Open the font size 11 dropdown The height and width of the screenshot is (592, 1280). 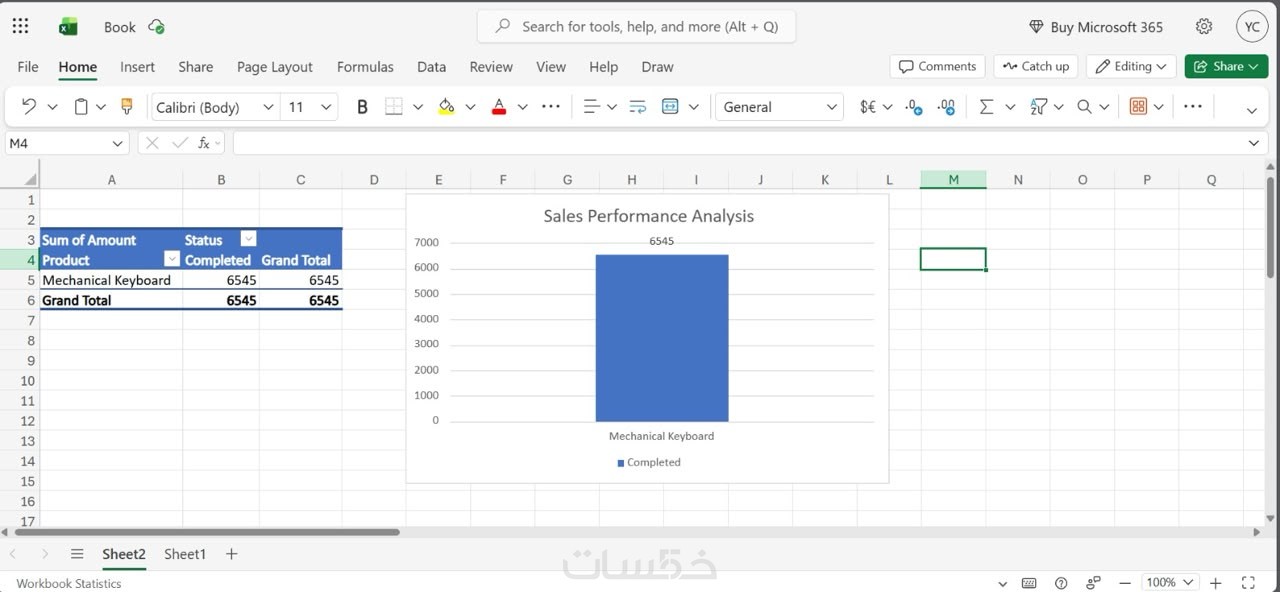coord(326,107)
